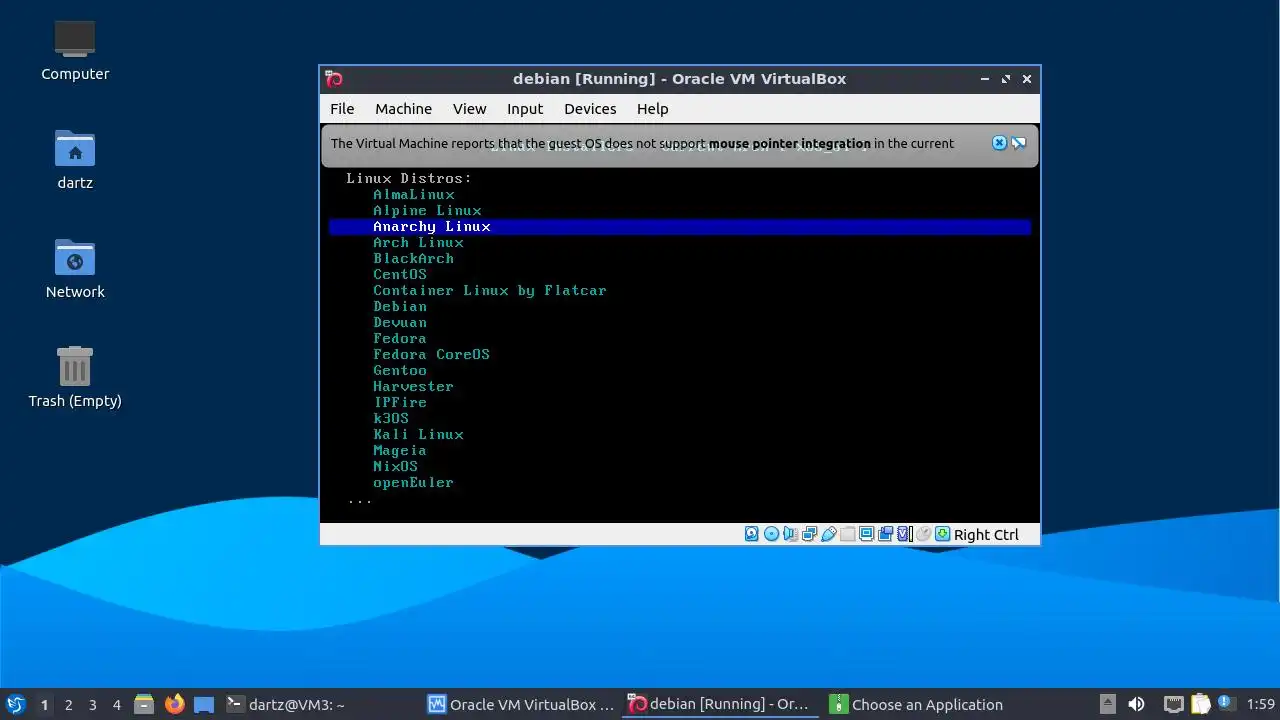Click the Linux Distros: heading
1280x720 pixels.
(x=409, y=179)
